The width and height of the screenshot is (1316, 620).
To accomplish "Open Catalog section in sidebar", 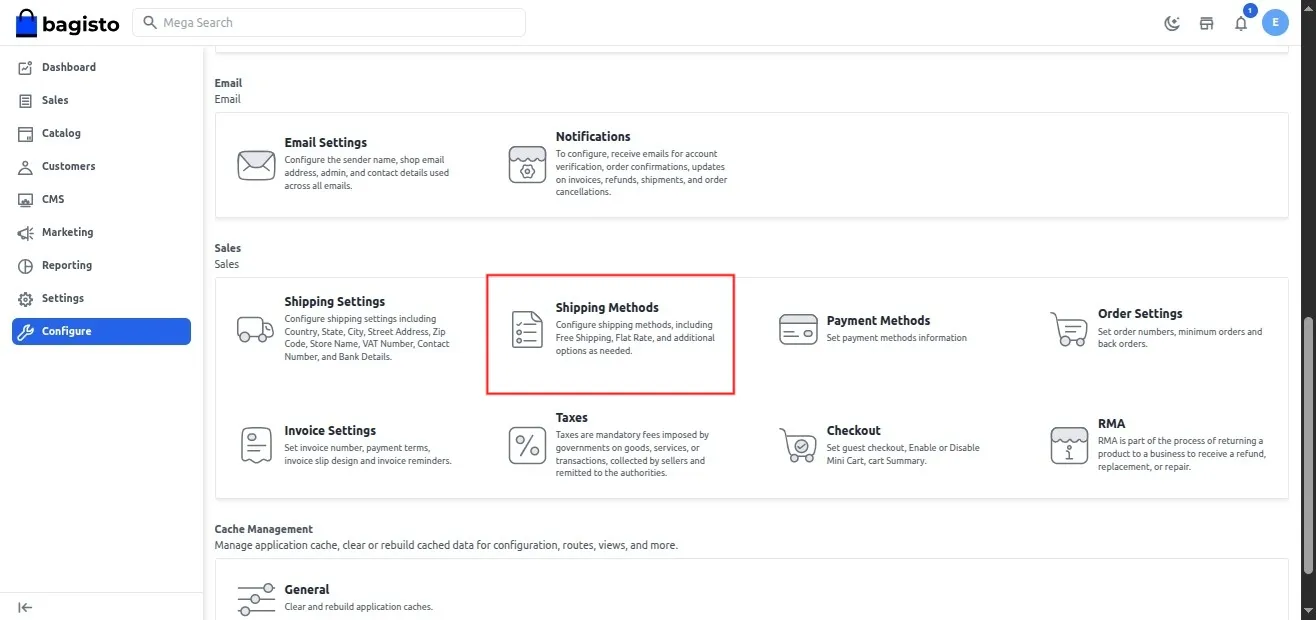I will click(61, 133).
